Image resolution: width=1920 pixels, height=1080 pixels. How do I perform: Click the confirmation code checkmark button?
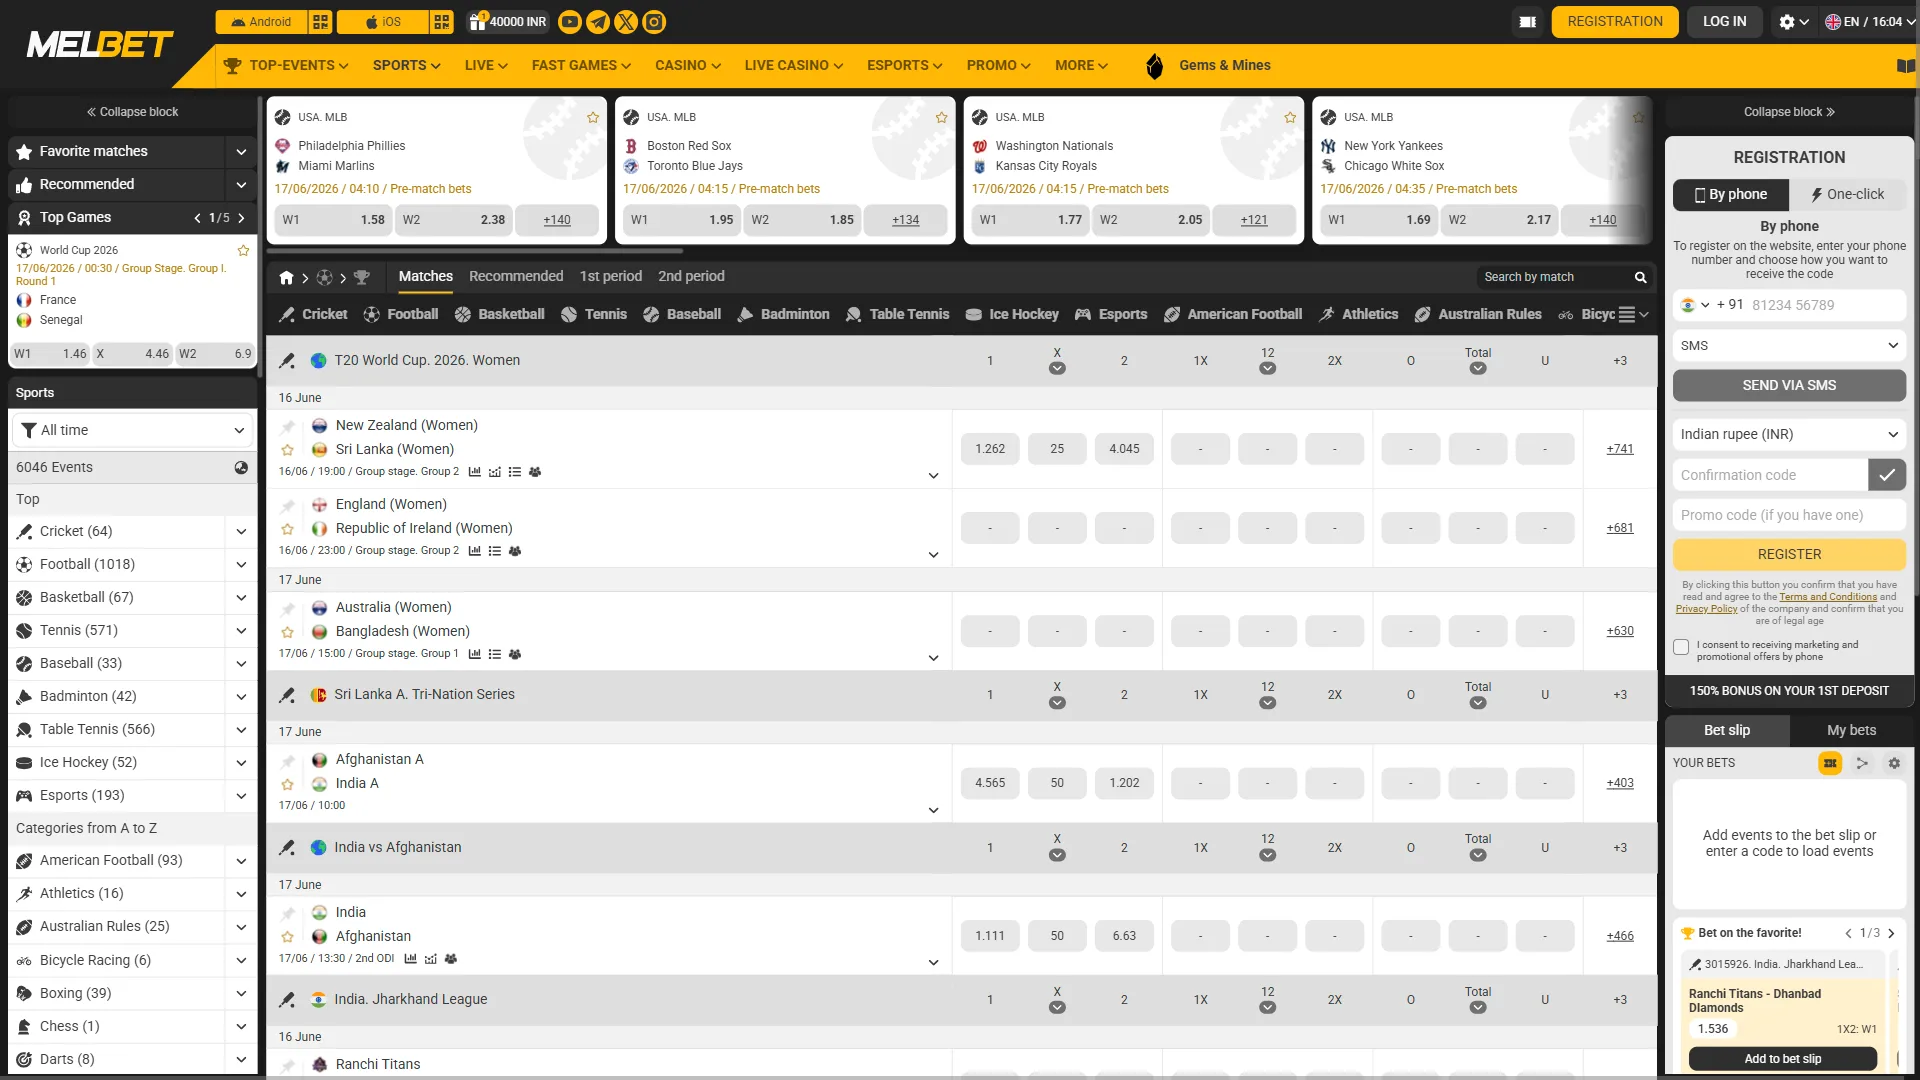pos(1887,475)
